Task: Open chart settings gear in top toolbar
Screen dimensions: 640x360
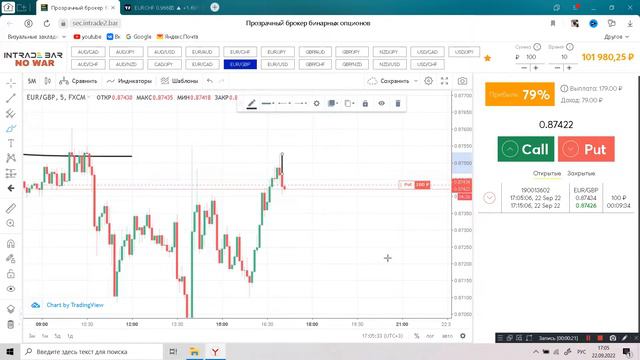Action: coord(429,81)
